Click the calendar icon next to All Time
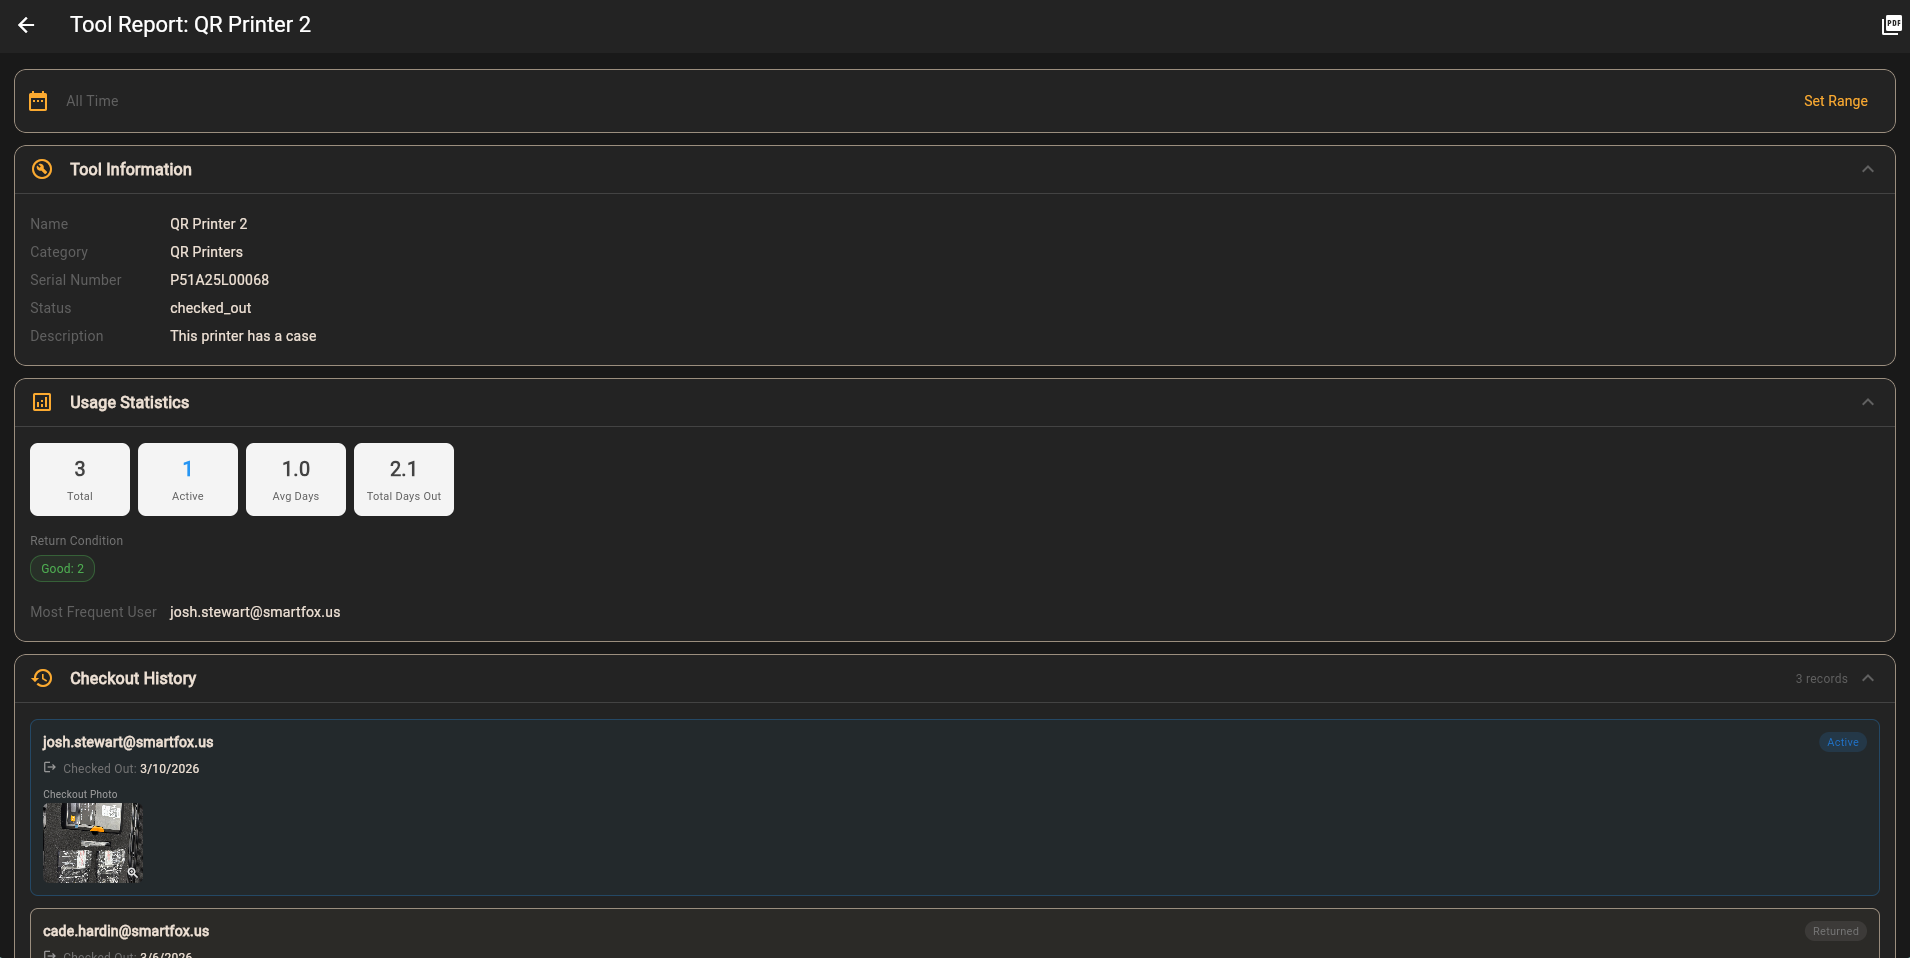Screen dimensions: 1910x958 (38, 100)
